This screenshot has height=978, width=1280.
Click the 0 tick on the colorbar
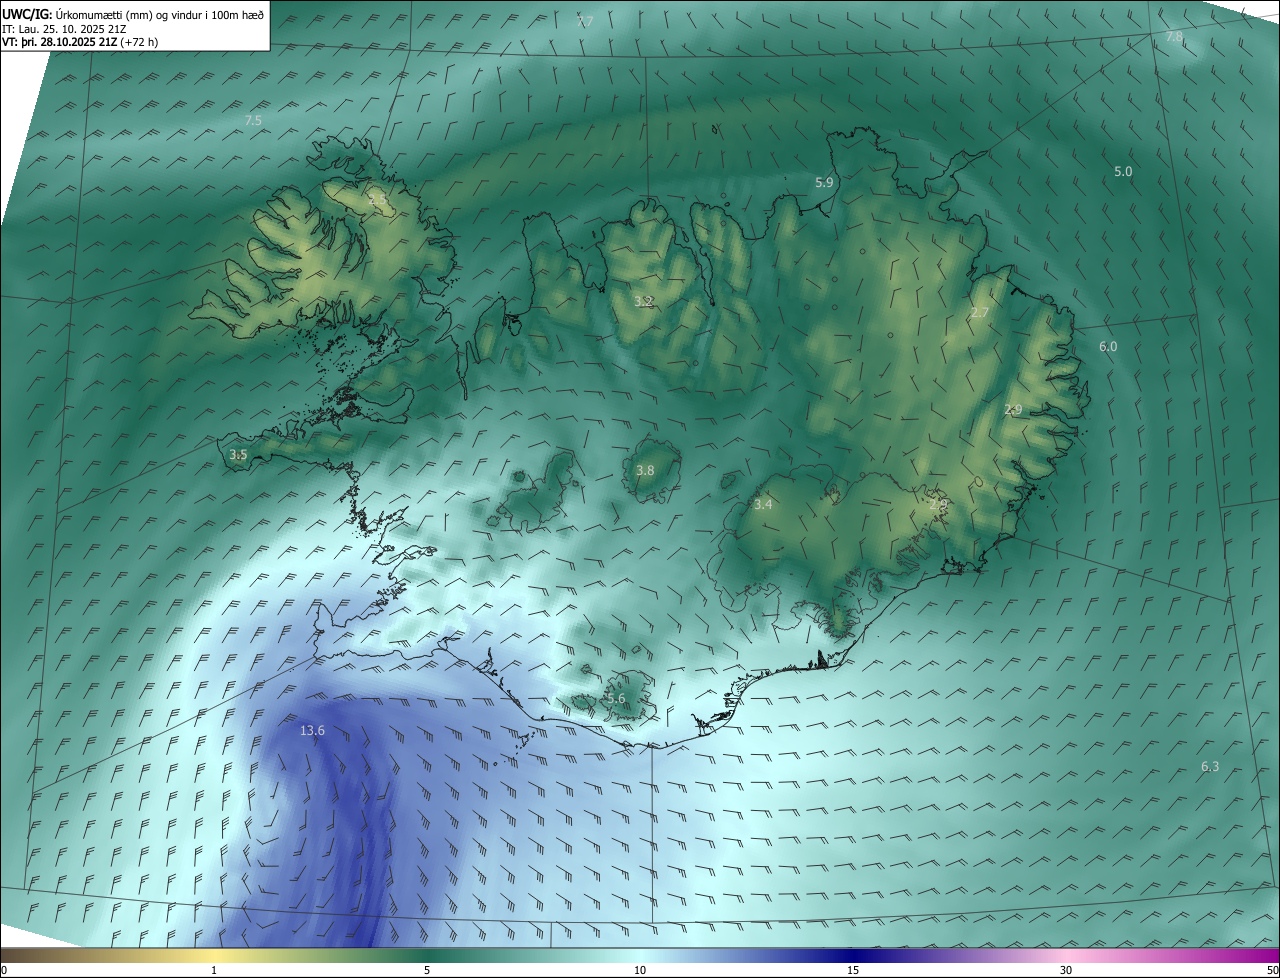pyautogui.click(x=4, y=970)
